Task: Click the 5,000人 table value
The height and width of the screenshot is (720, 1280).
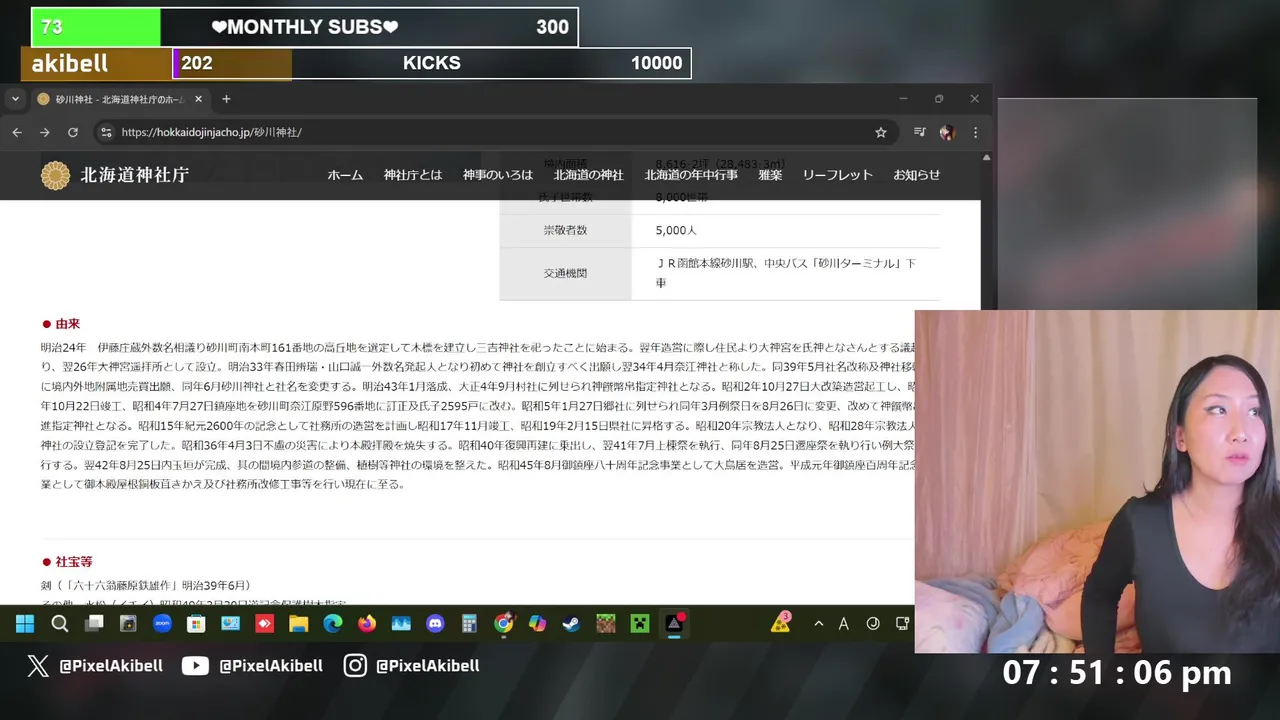Action: click(x=676, y=230)
